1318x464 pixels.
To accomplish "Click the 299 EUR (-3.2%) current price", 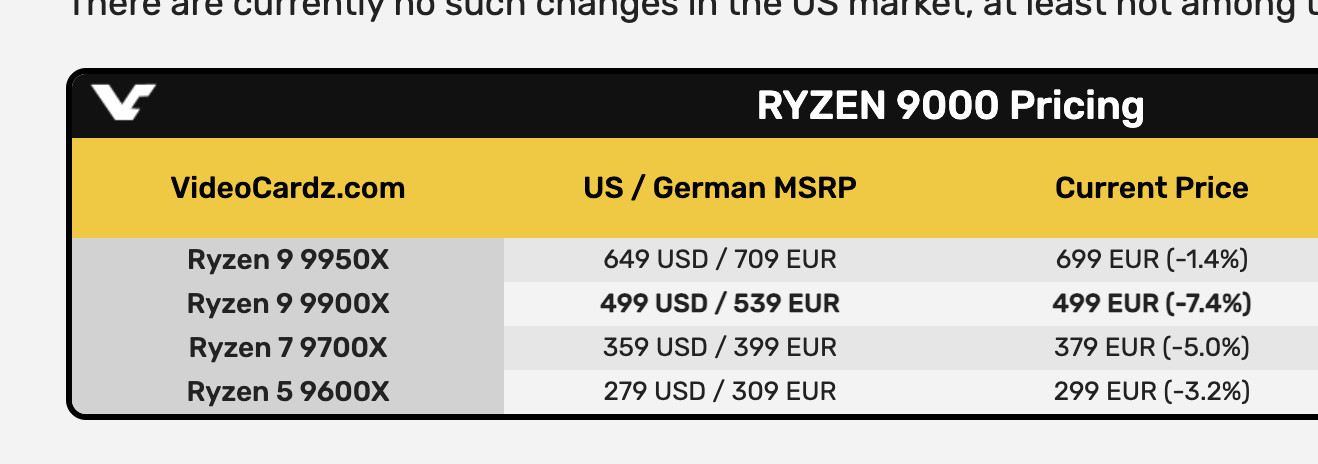I will click(x=1152, y=391).
